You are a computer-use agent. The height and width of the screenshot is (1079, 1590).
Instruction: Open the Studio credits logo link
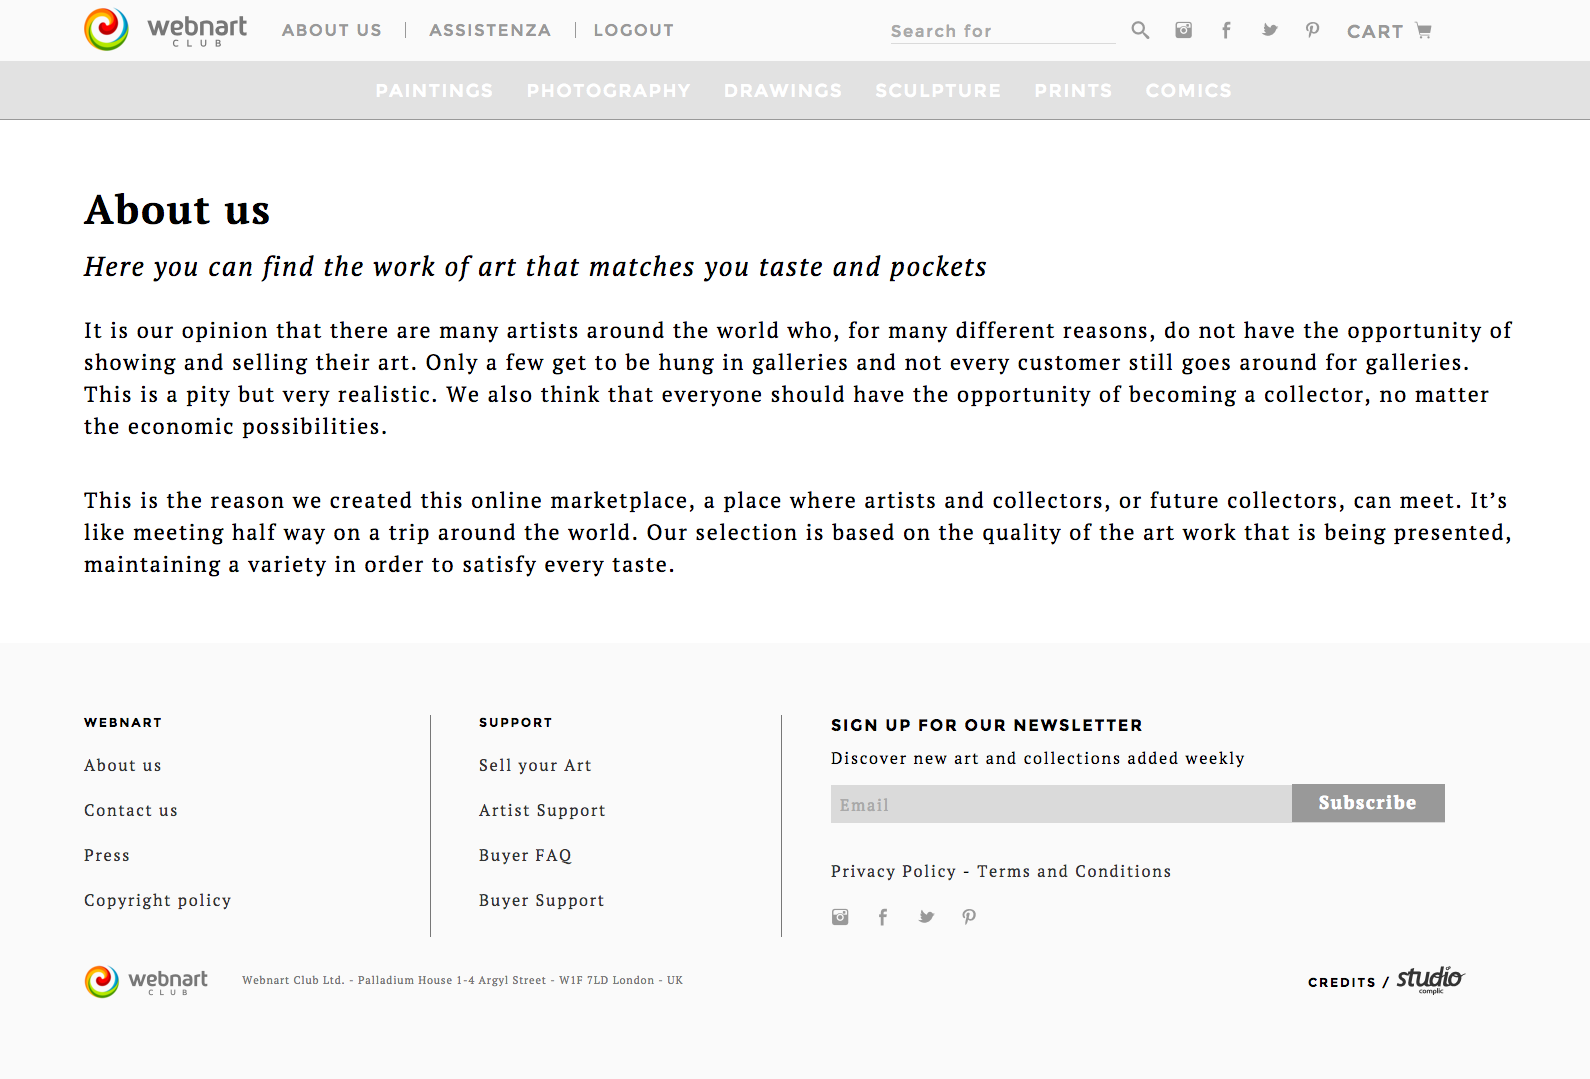click(1430, 979)
